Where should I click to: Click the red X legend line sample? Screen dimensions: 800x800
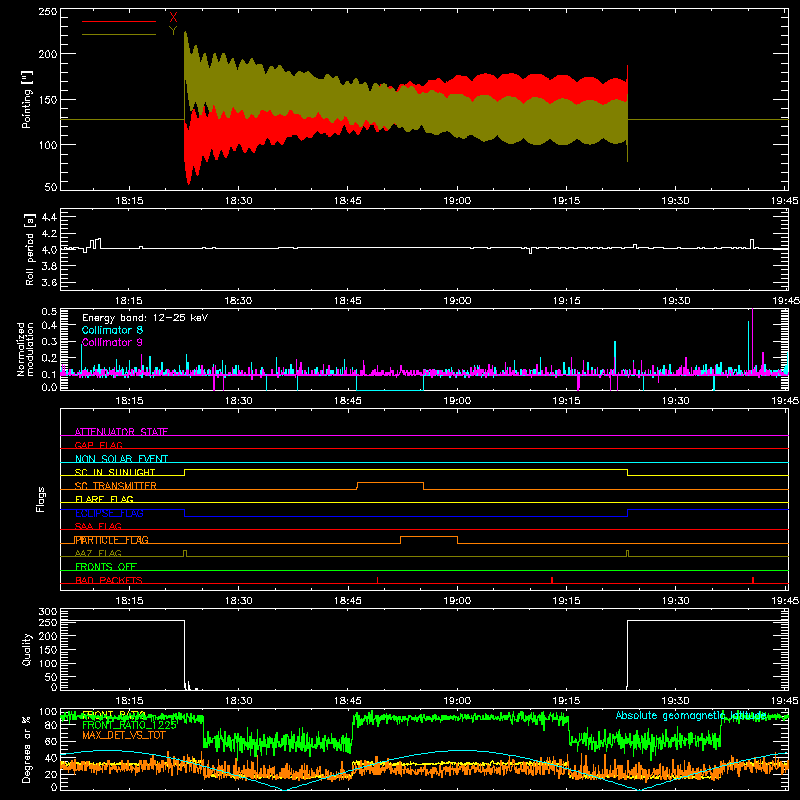pyautogui.click(x=119, y=21)
